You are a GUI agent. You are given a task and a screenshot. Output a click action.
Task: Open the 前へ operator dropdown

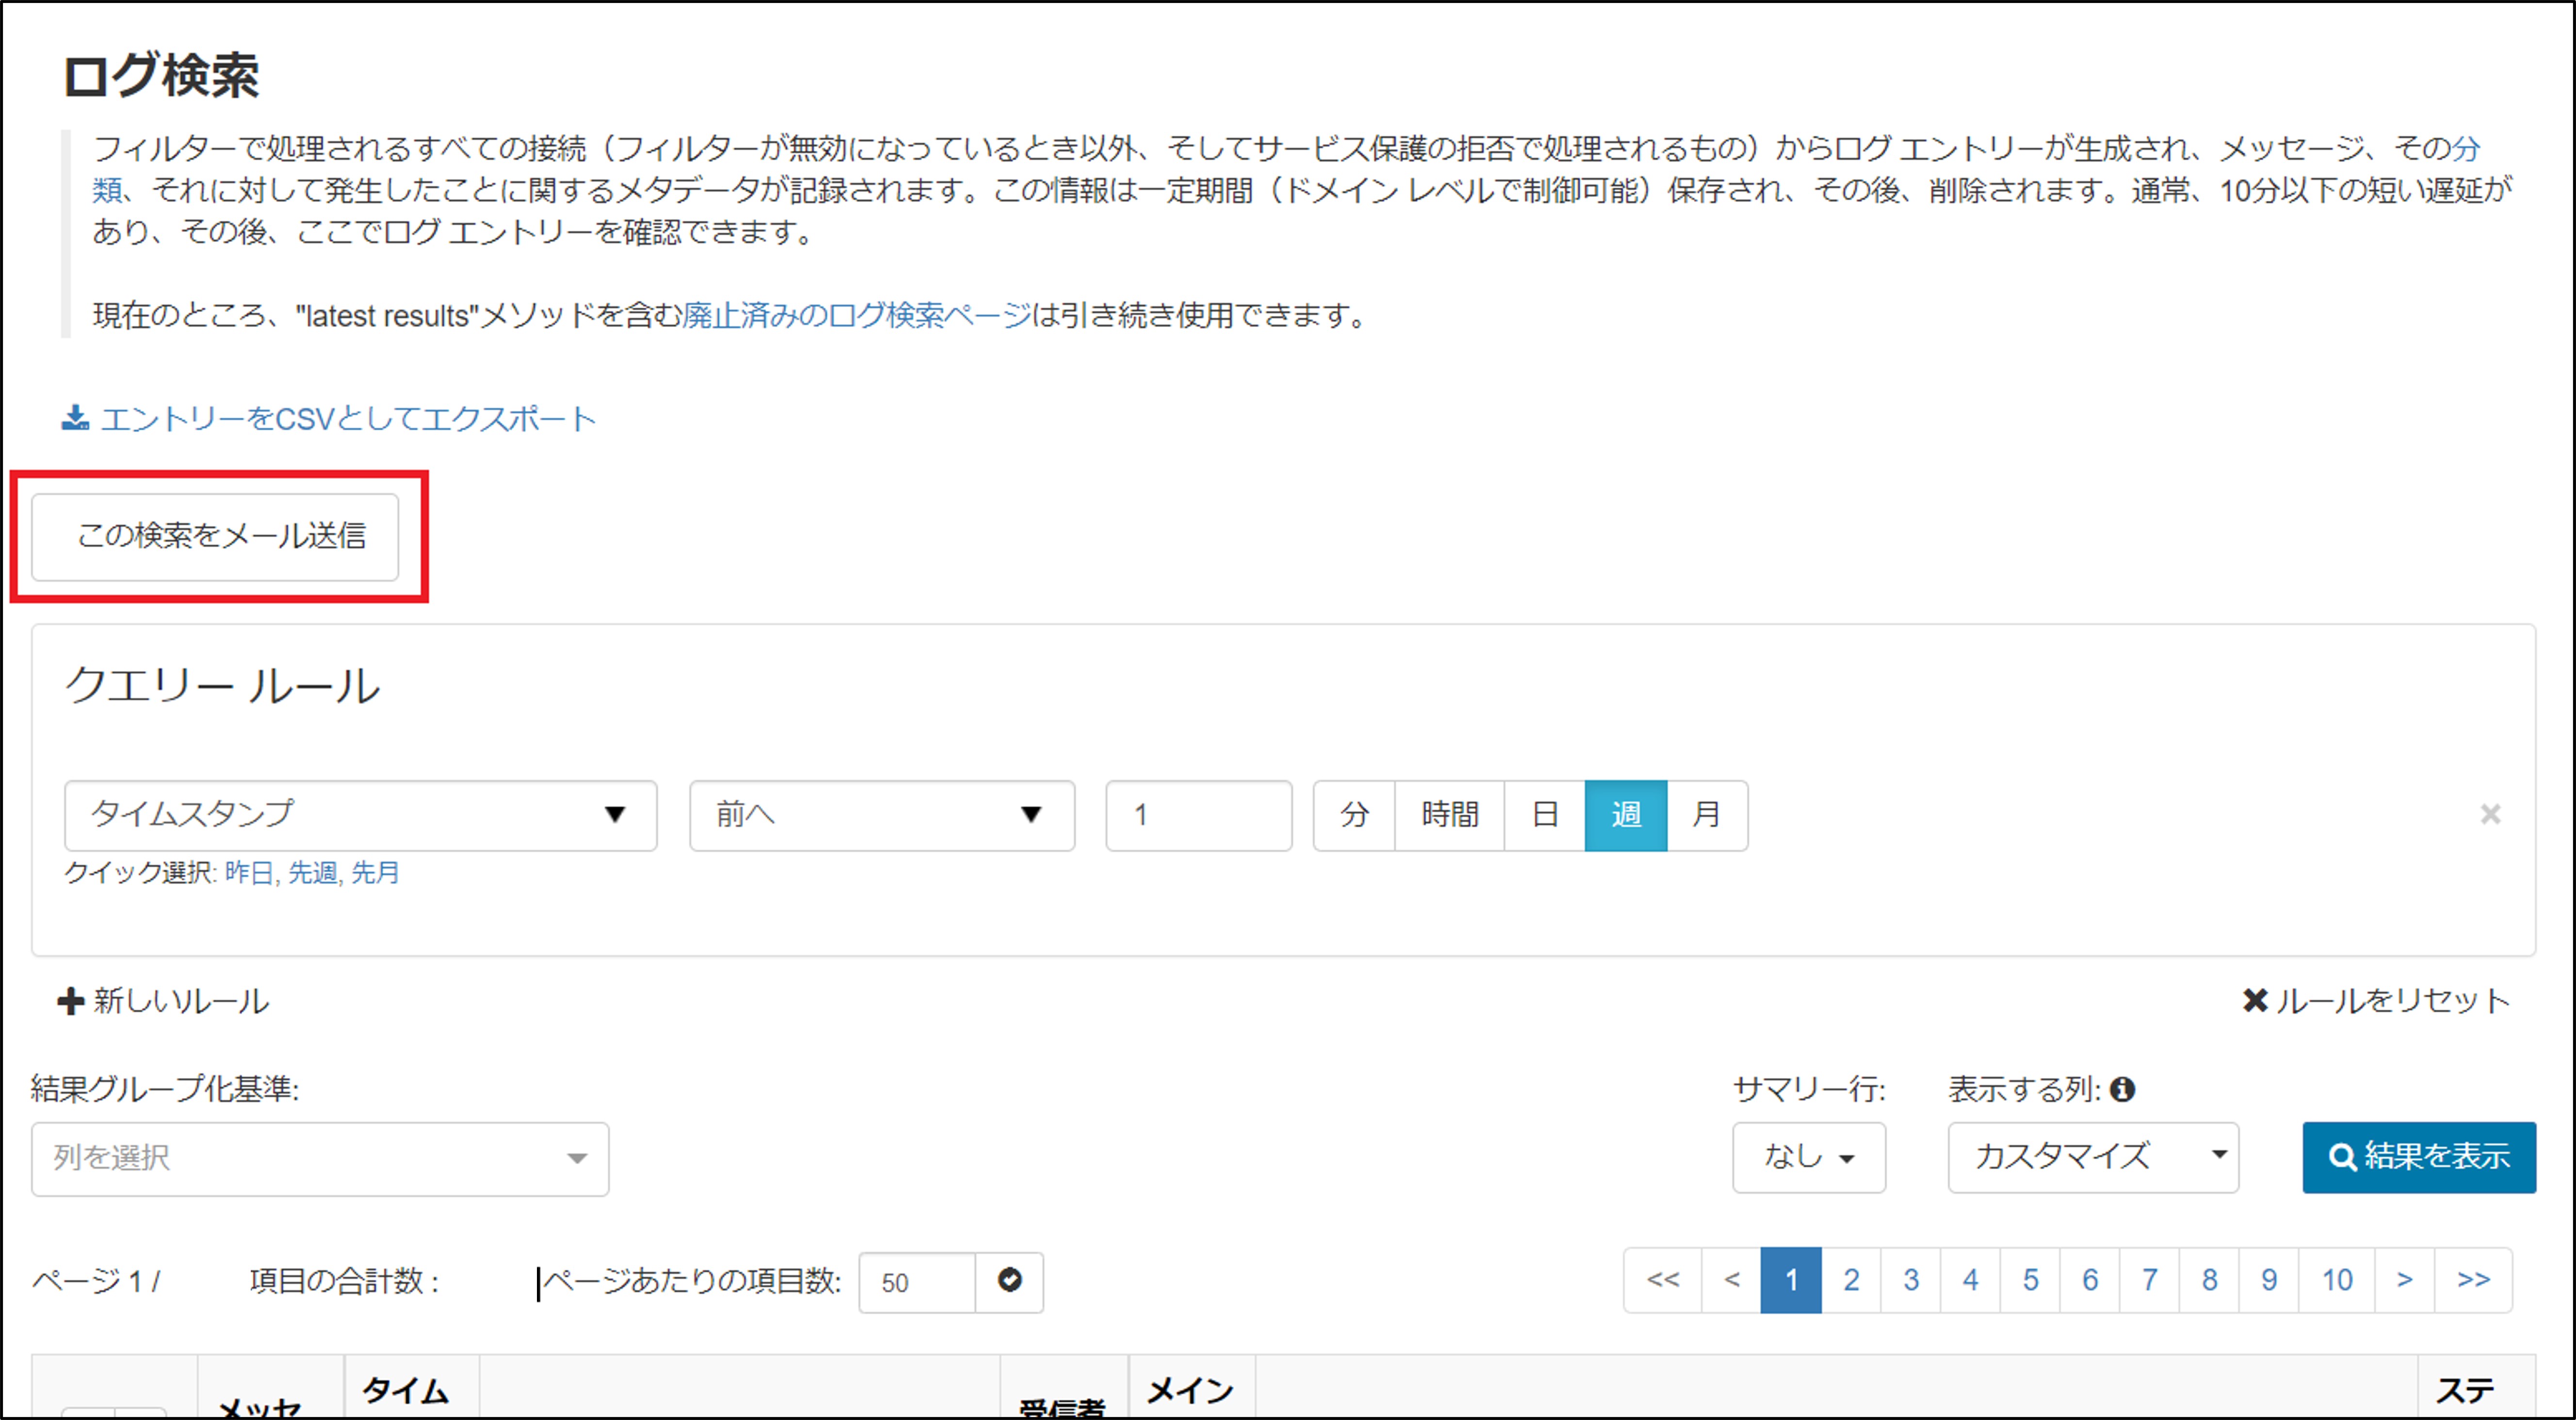pyautogui.click(x=882, y=815)
